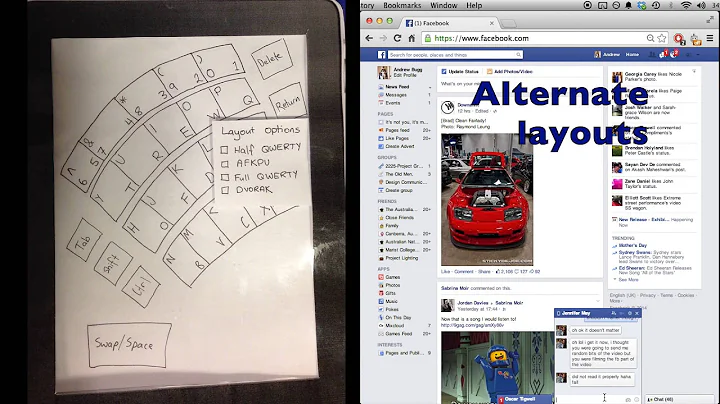Screen dimensions: 720x404
Task: Click the add-friends-to-chat icon in chat window
Action: (614, 313)
